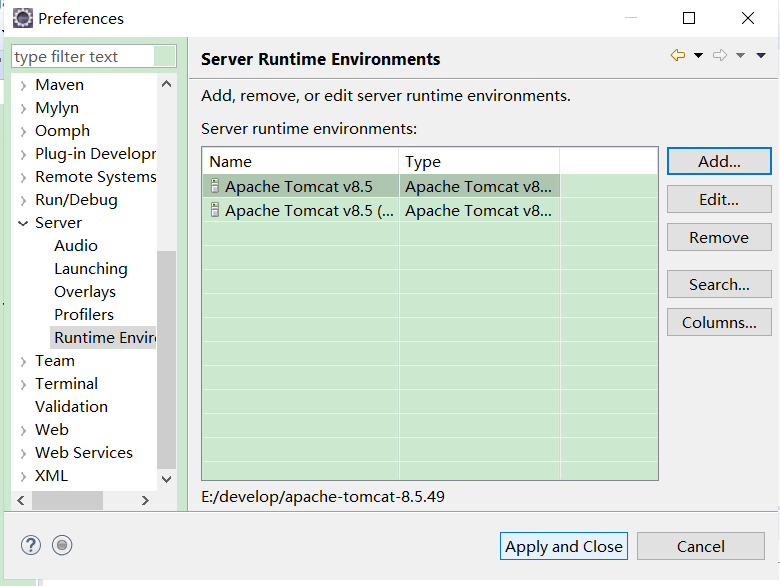Click the Columns... button

(719, 322)
